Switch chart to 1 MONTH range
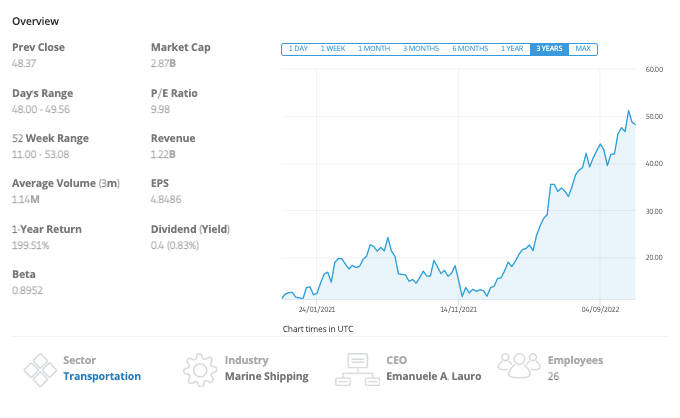 tap(373, 49)
